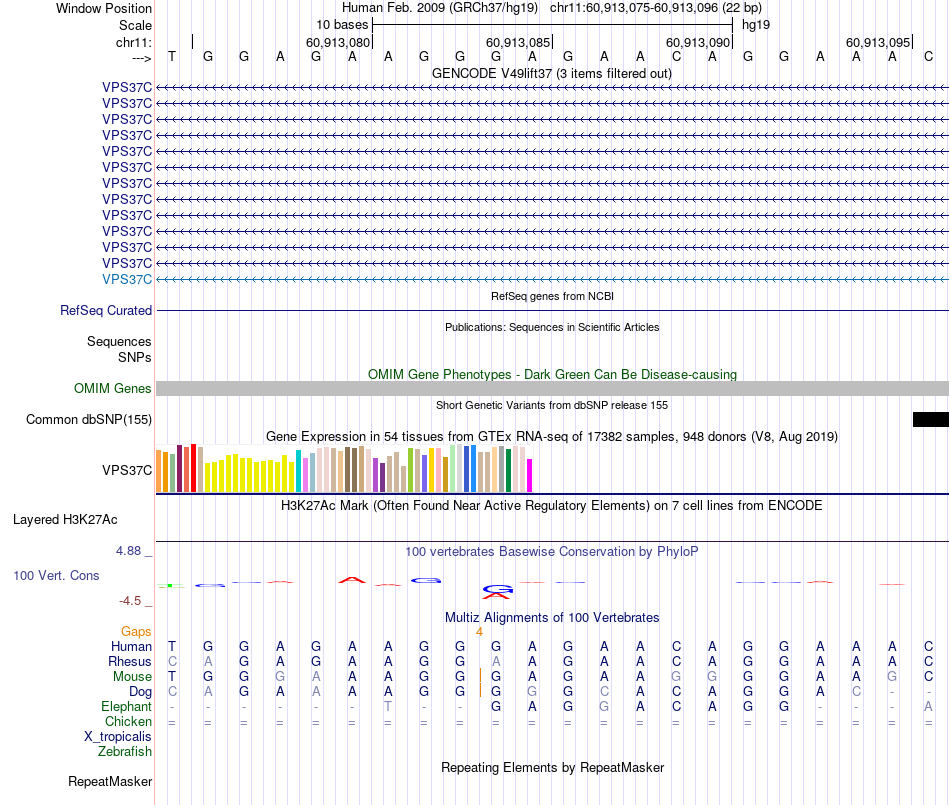This screenshot has height=805, width=950.
Task: Click the dark green GTEx expression bar
Action: point(508,470)
